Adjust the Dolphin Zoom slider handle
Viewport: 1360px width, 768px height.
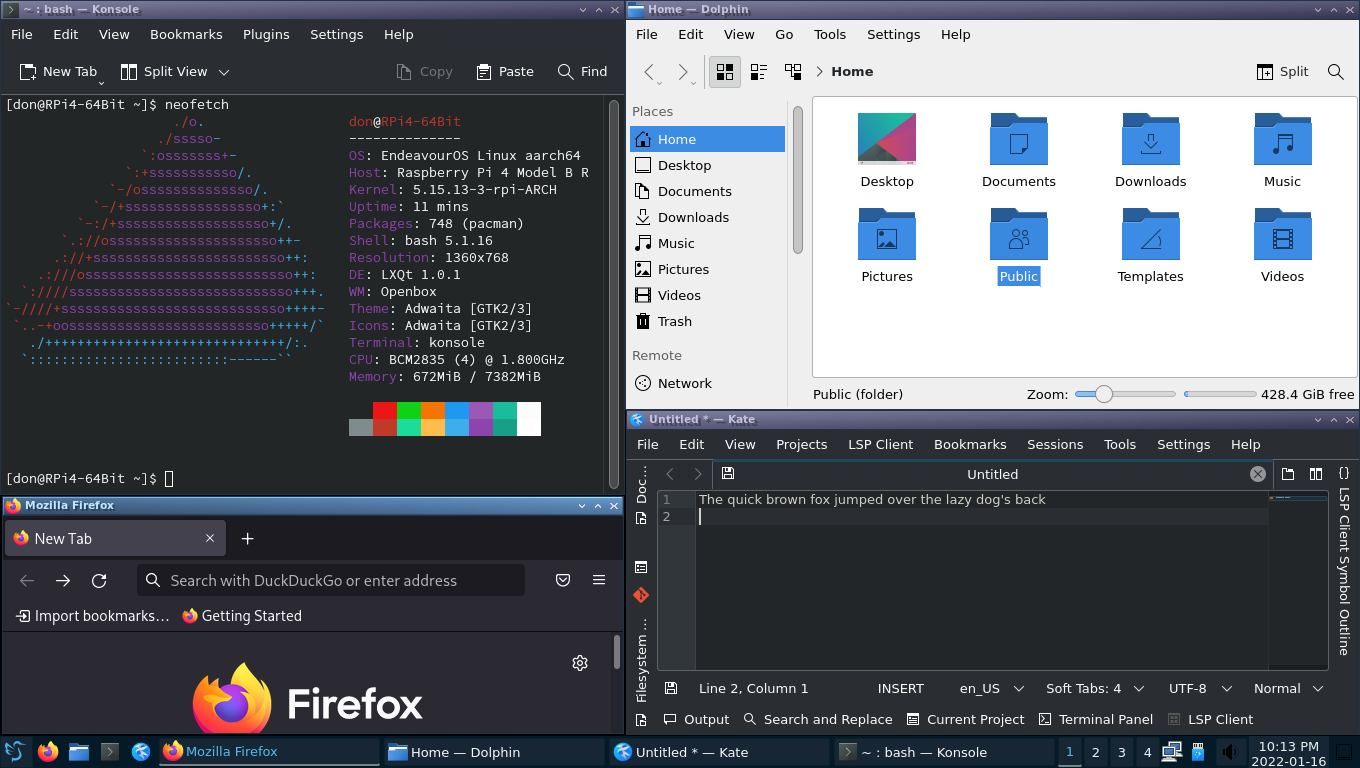point(1104,394)
